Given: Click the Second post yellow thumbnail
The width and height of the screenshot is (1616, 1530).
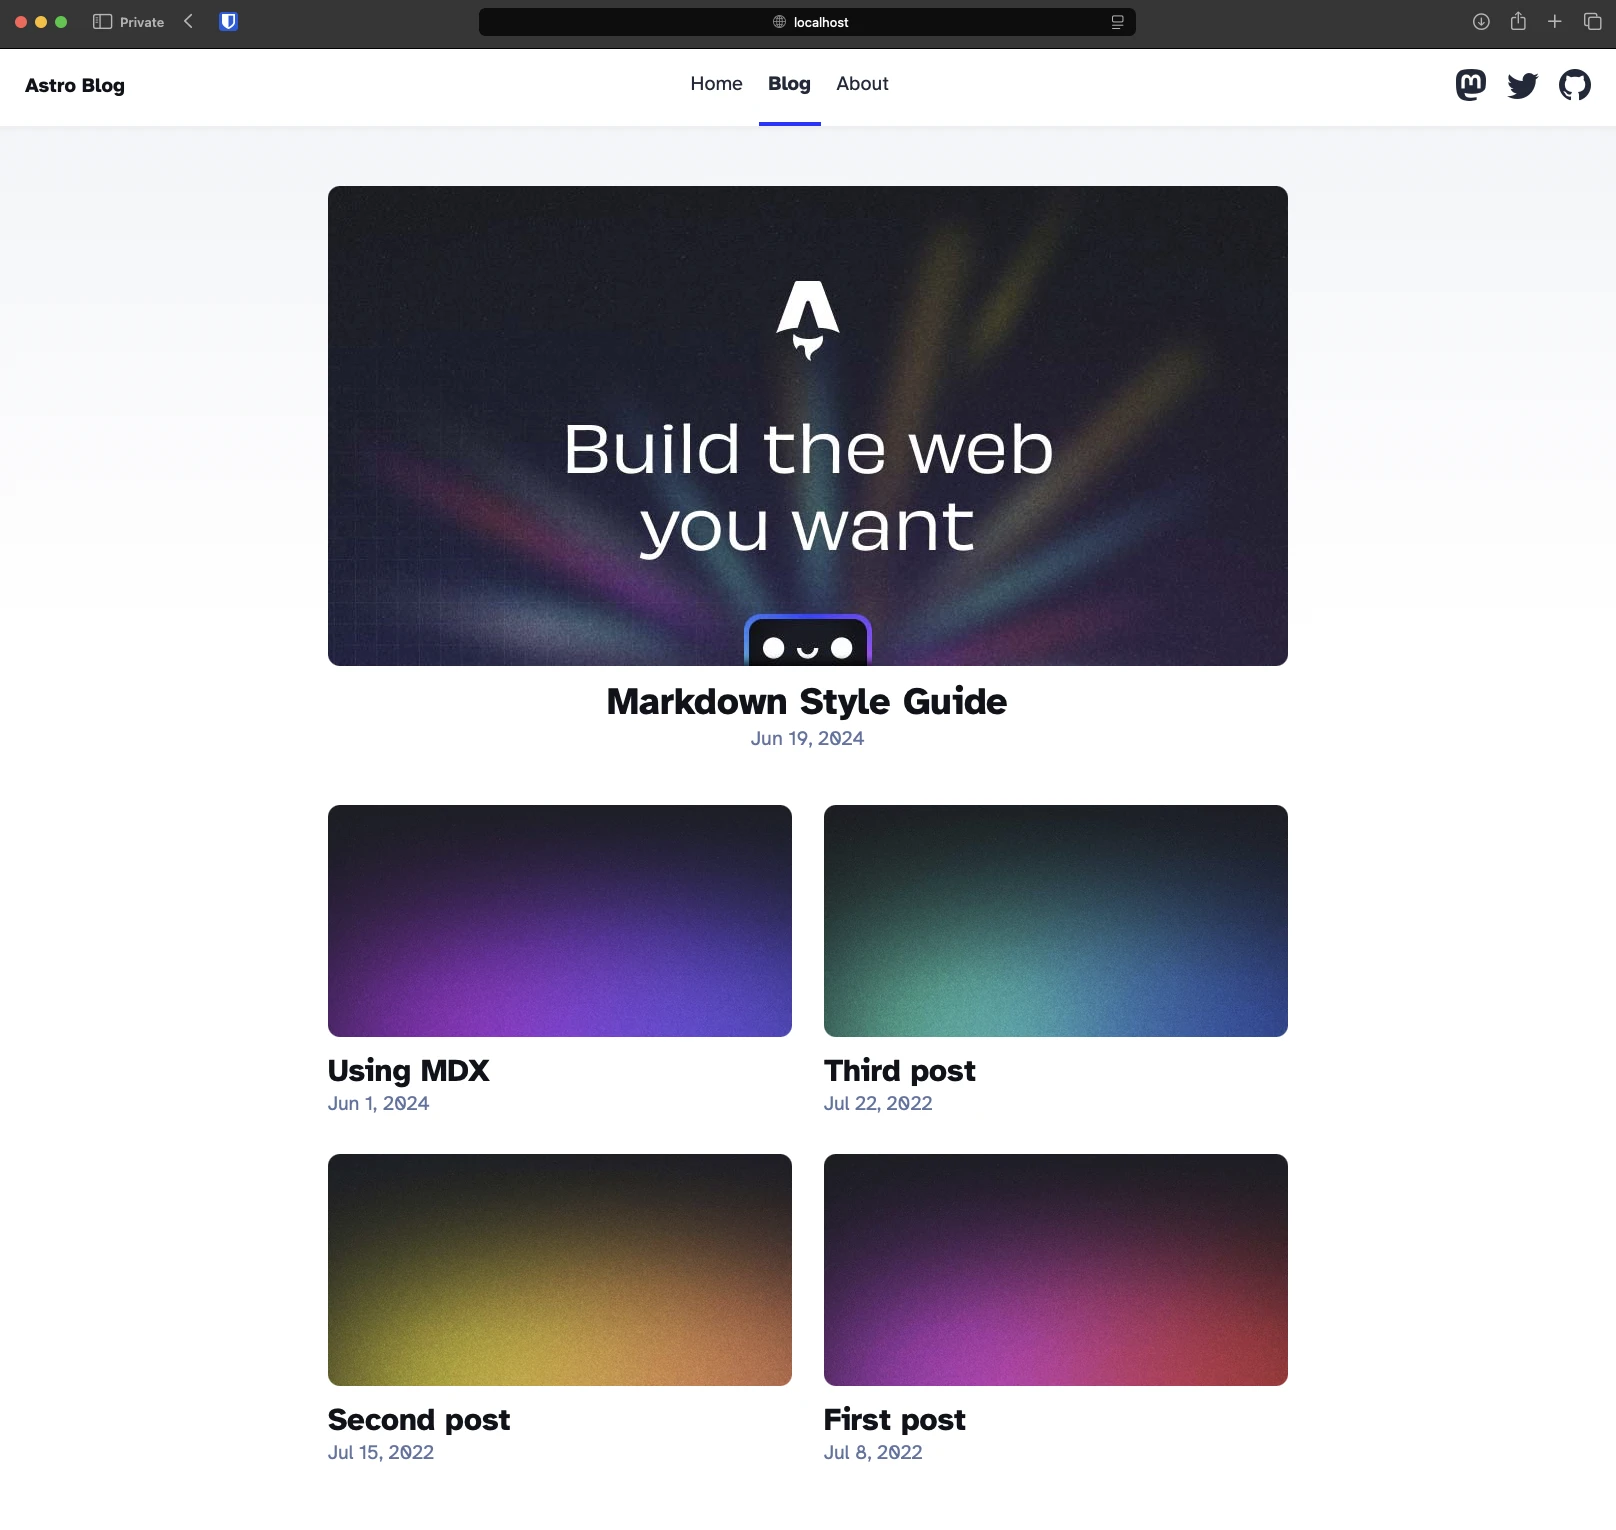Looking at the screenshot, I should (x=559, y=1270).
